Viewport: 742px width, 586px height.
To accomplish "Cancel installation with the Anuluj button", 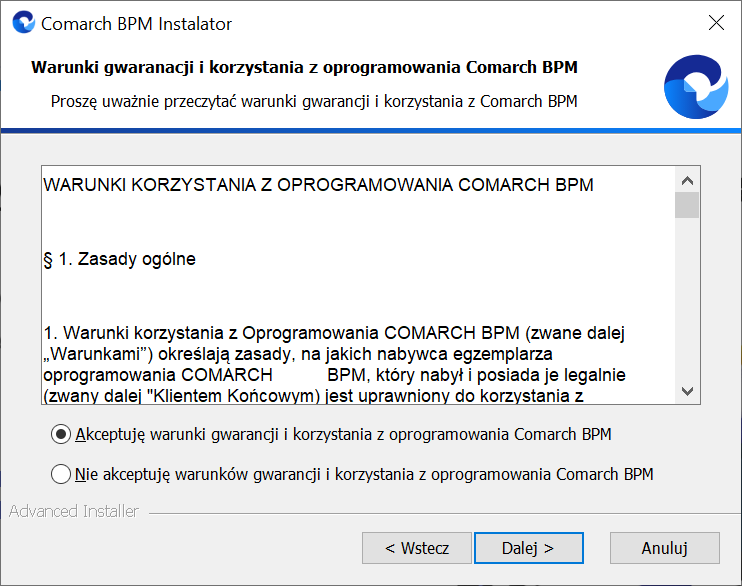I will point(665,548).
